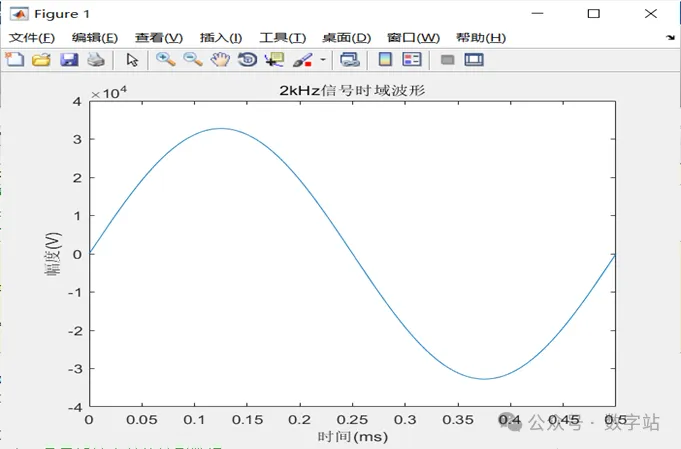The width and height of the screenshot is (681, 449).
Task: Insert Colorbar using toolbar icon
Action: (385, 59)
